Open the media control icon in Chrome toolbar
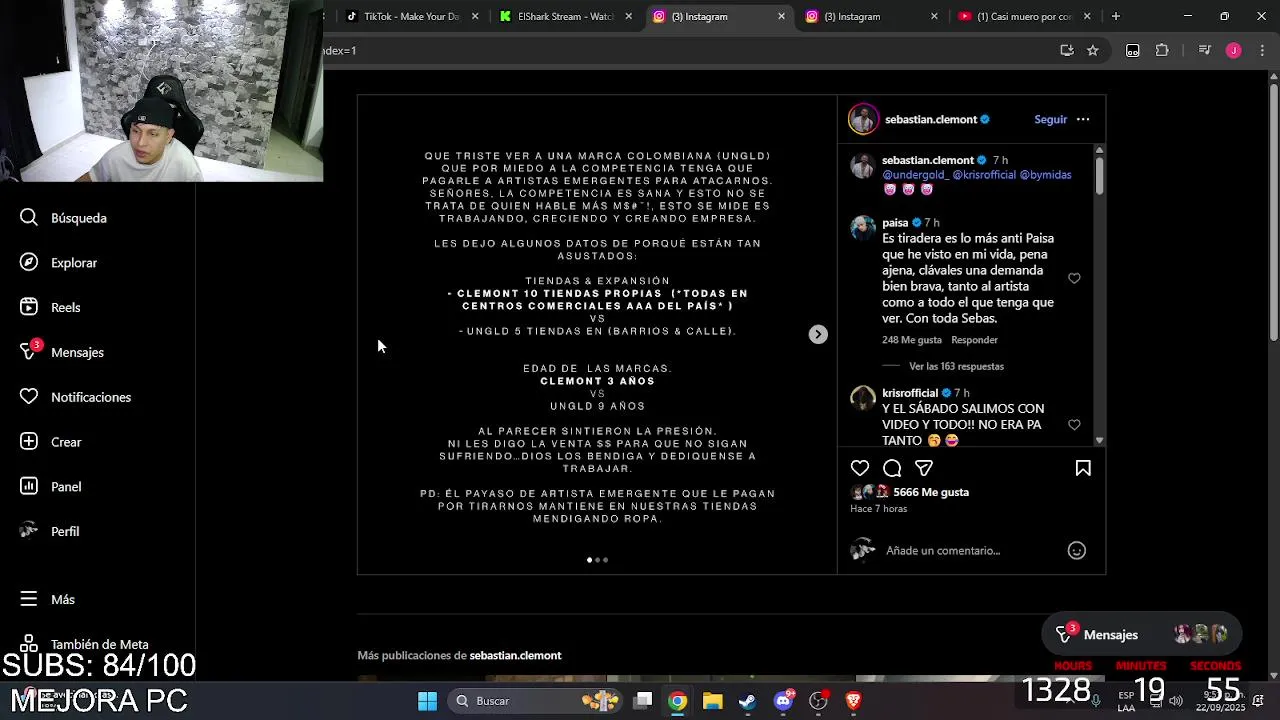1280x720 pixels. pyautogui.click(x=1204, y=51)
